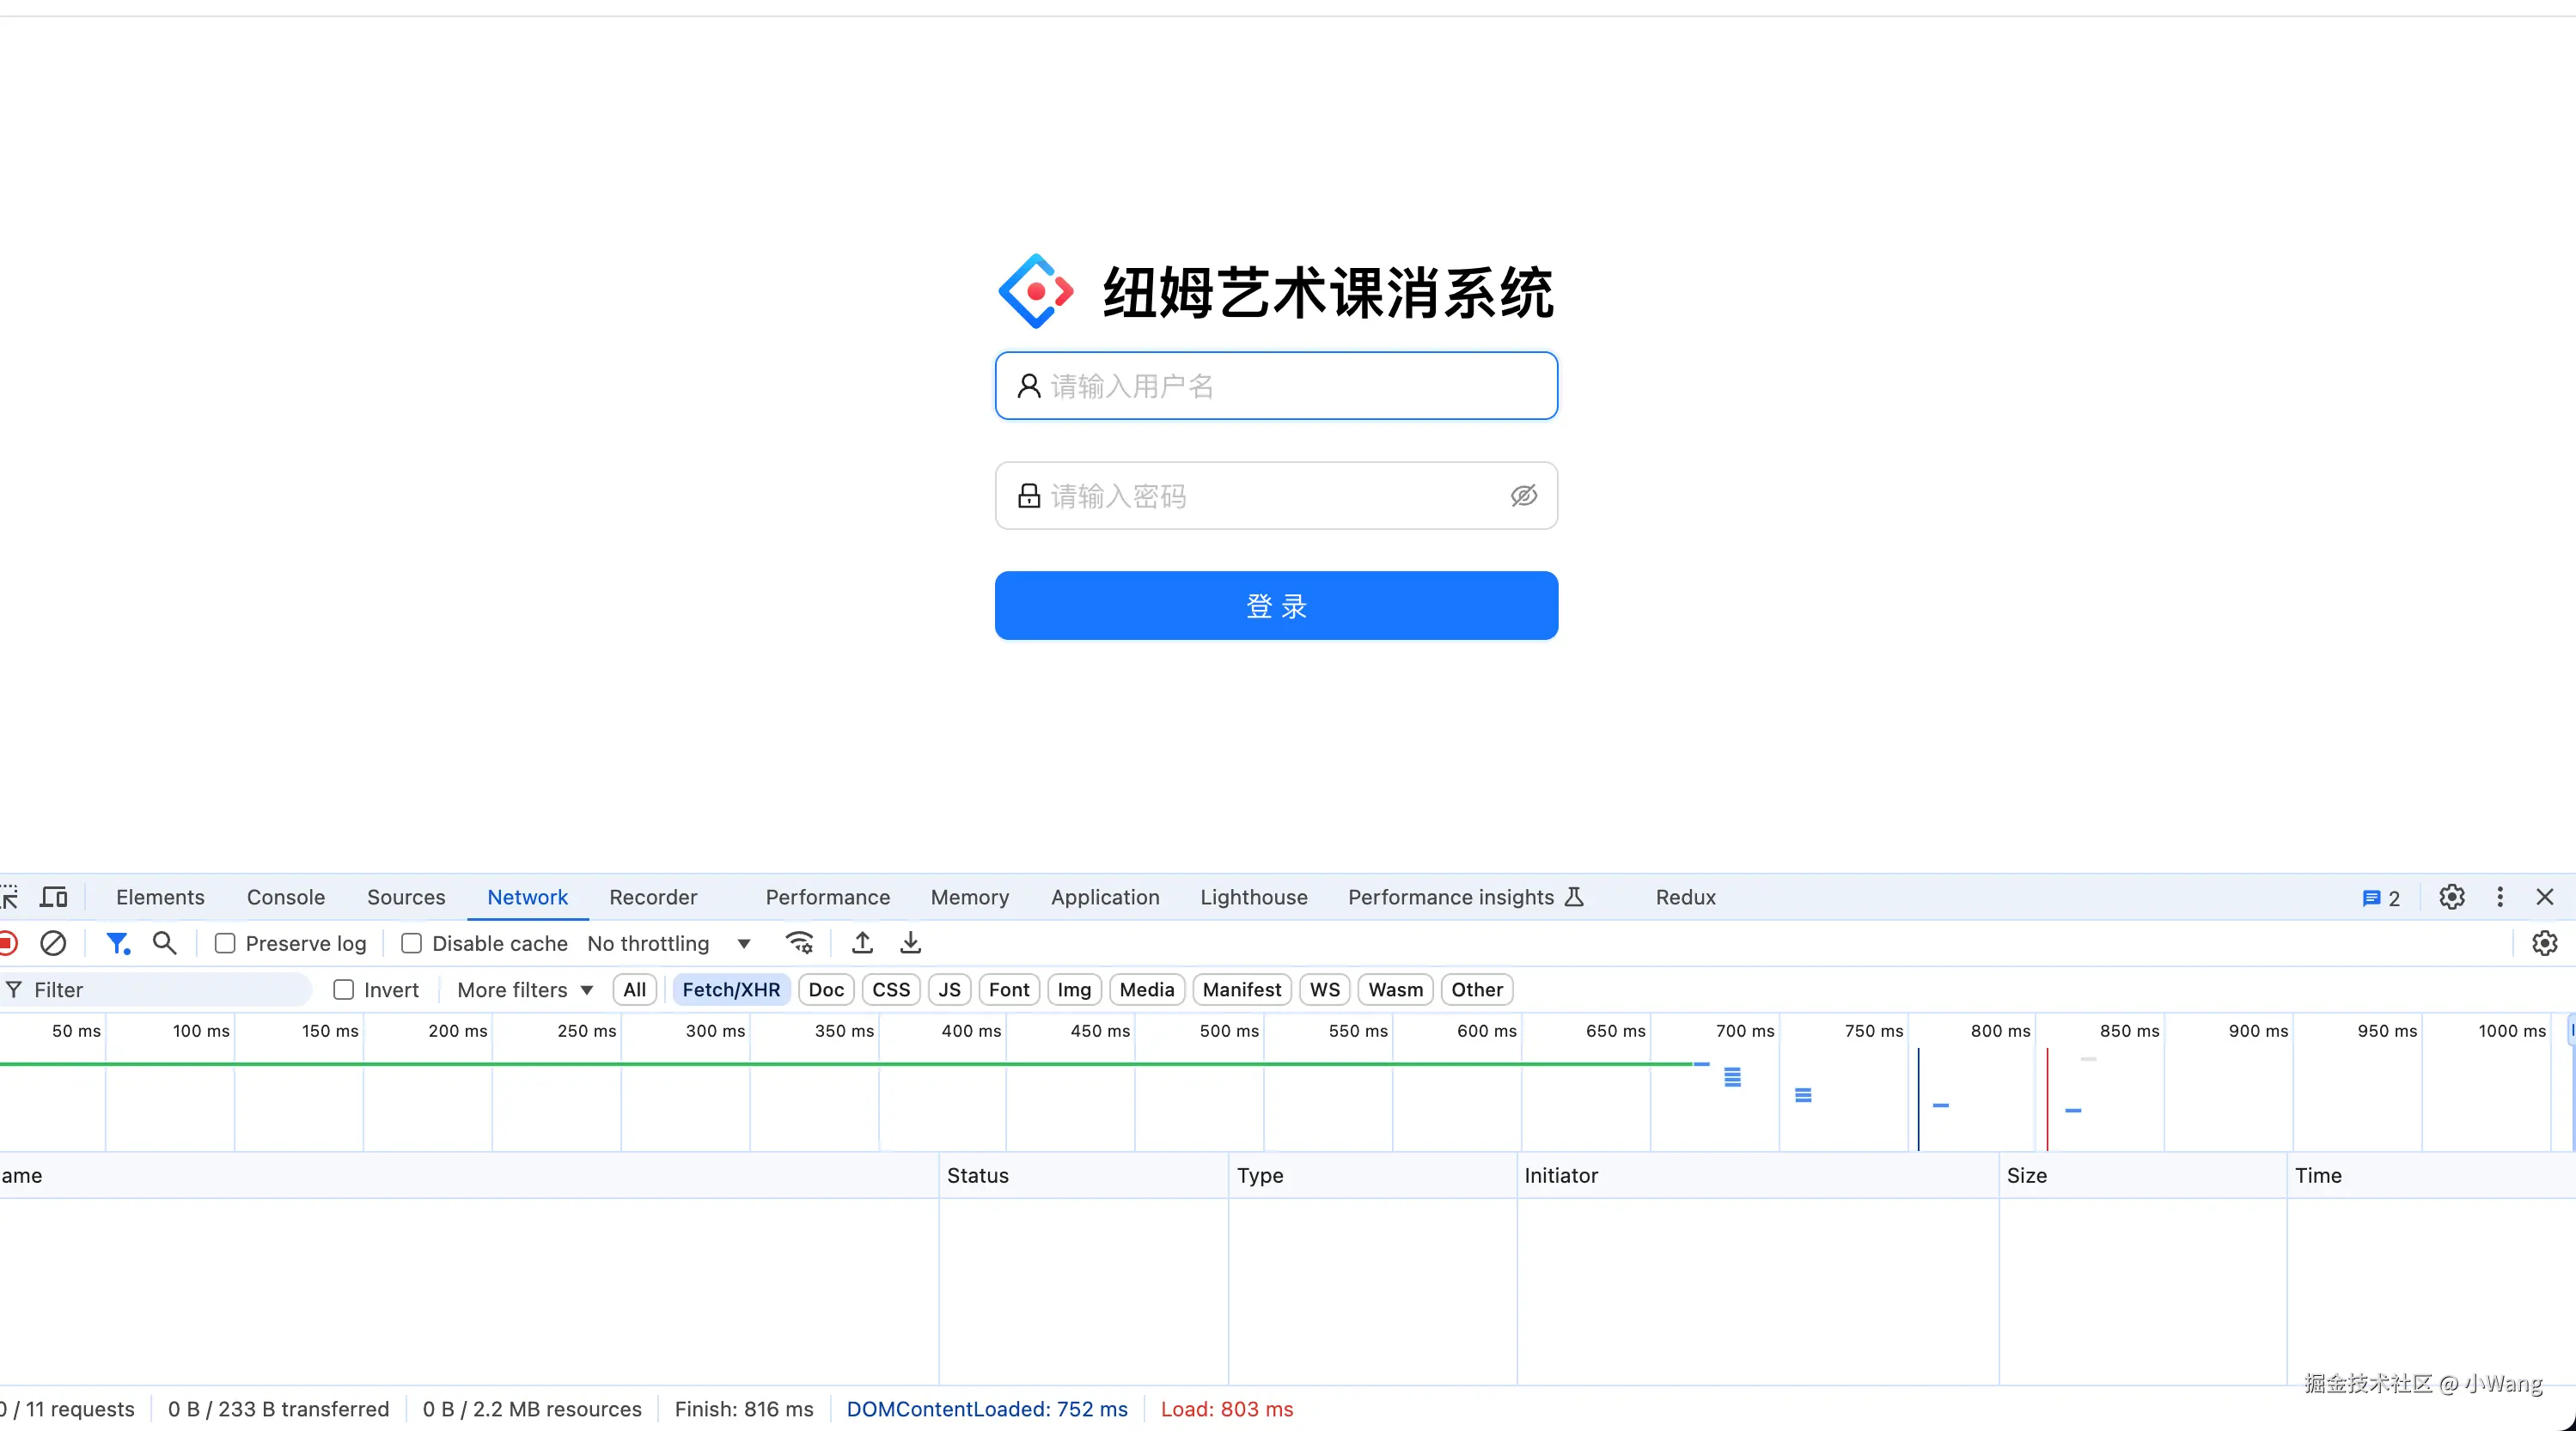Open network conditions wifi icon
2576x1431 pixels.
click(x=799, y=943)
